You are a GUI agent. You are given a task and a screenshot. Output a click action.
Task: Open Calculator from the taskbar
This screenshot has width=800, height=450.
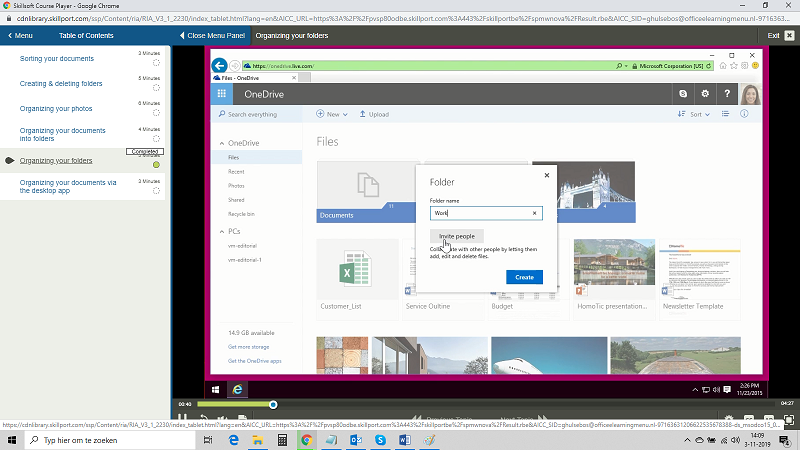click(x=282, y=440)
